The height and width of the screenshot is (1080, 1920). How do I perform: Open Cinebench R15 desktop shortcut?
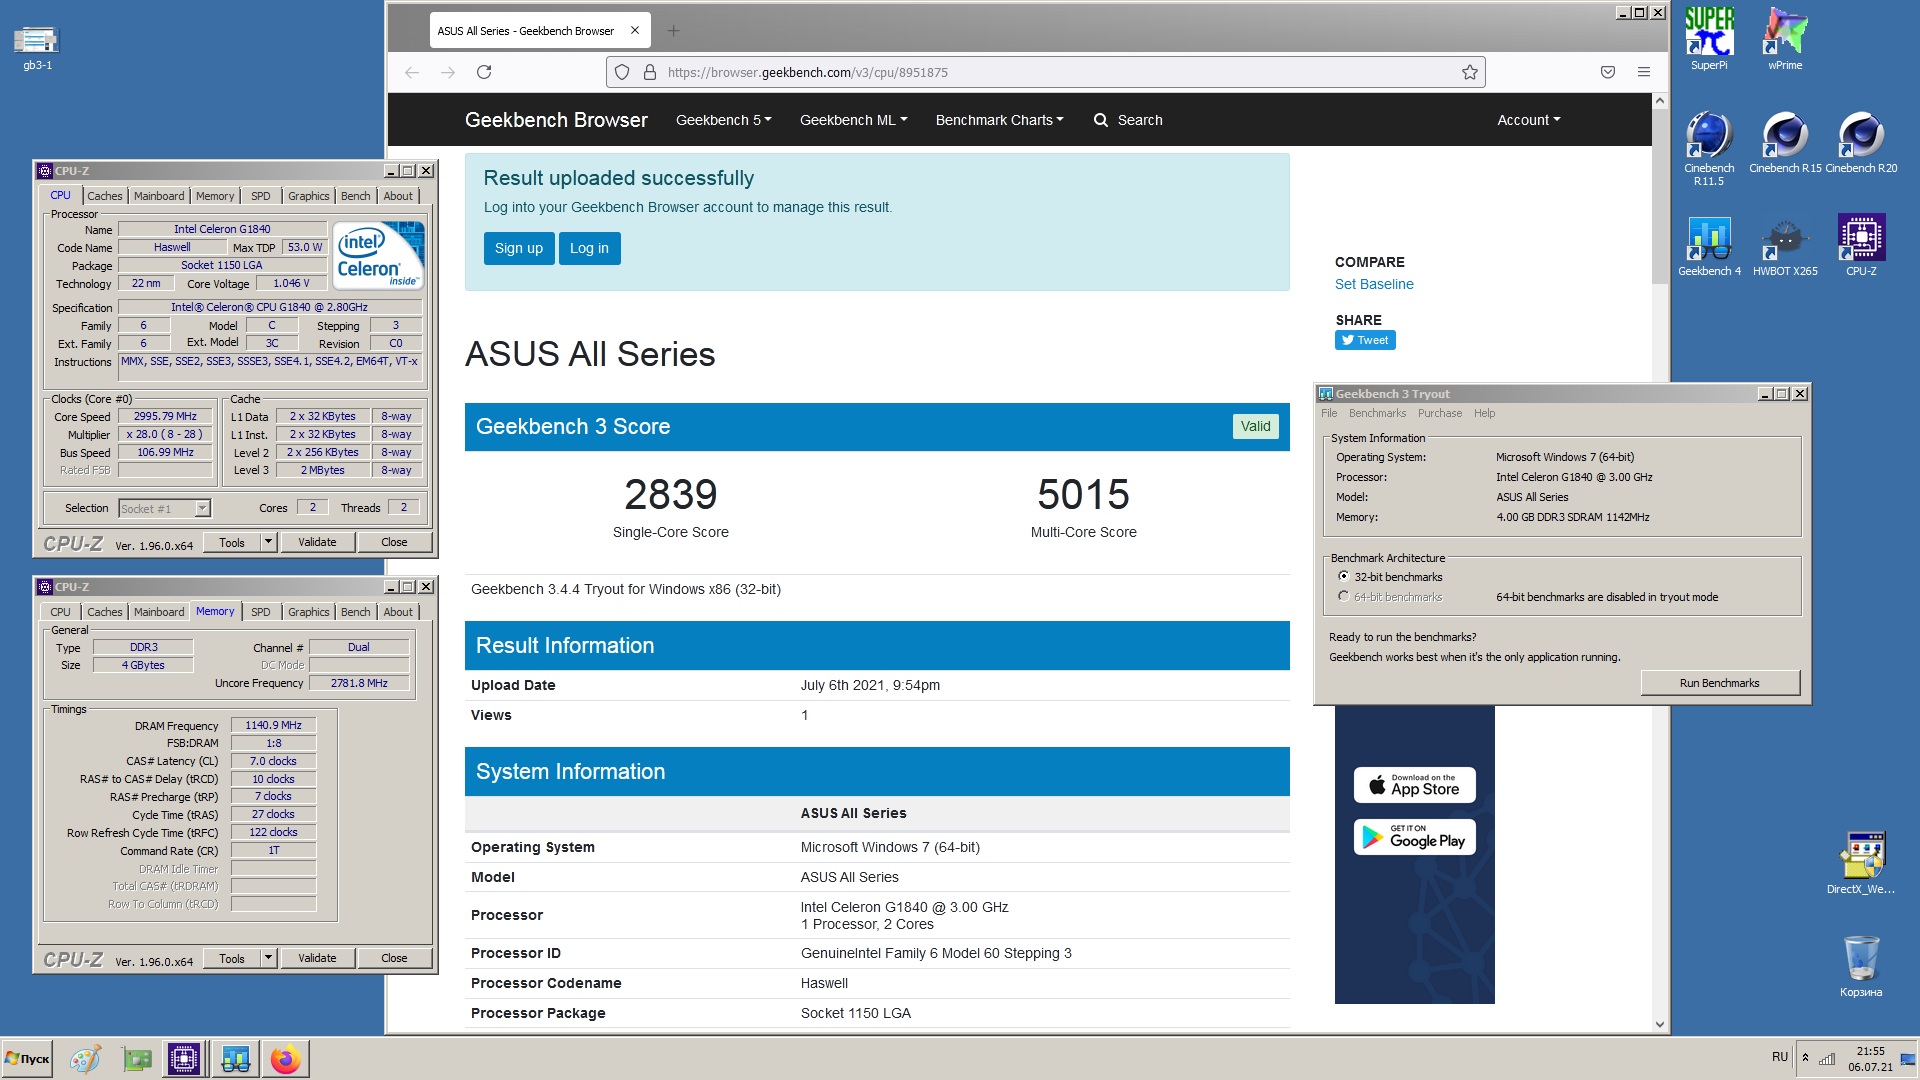point(1785,142)
